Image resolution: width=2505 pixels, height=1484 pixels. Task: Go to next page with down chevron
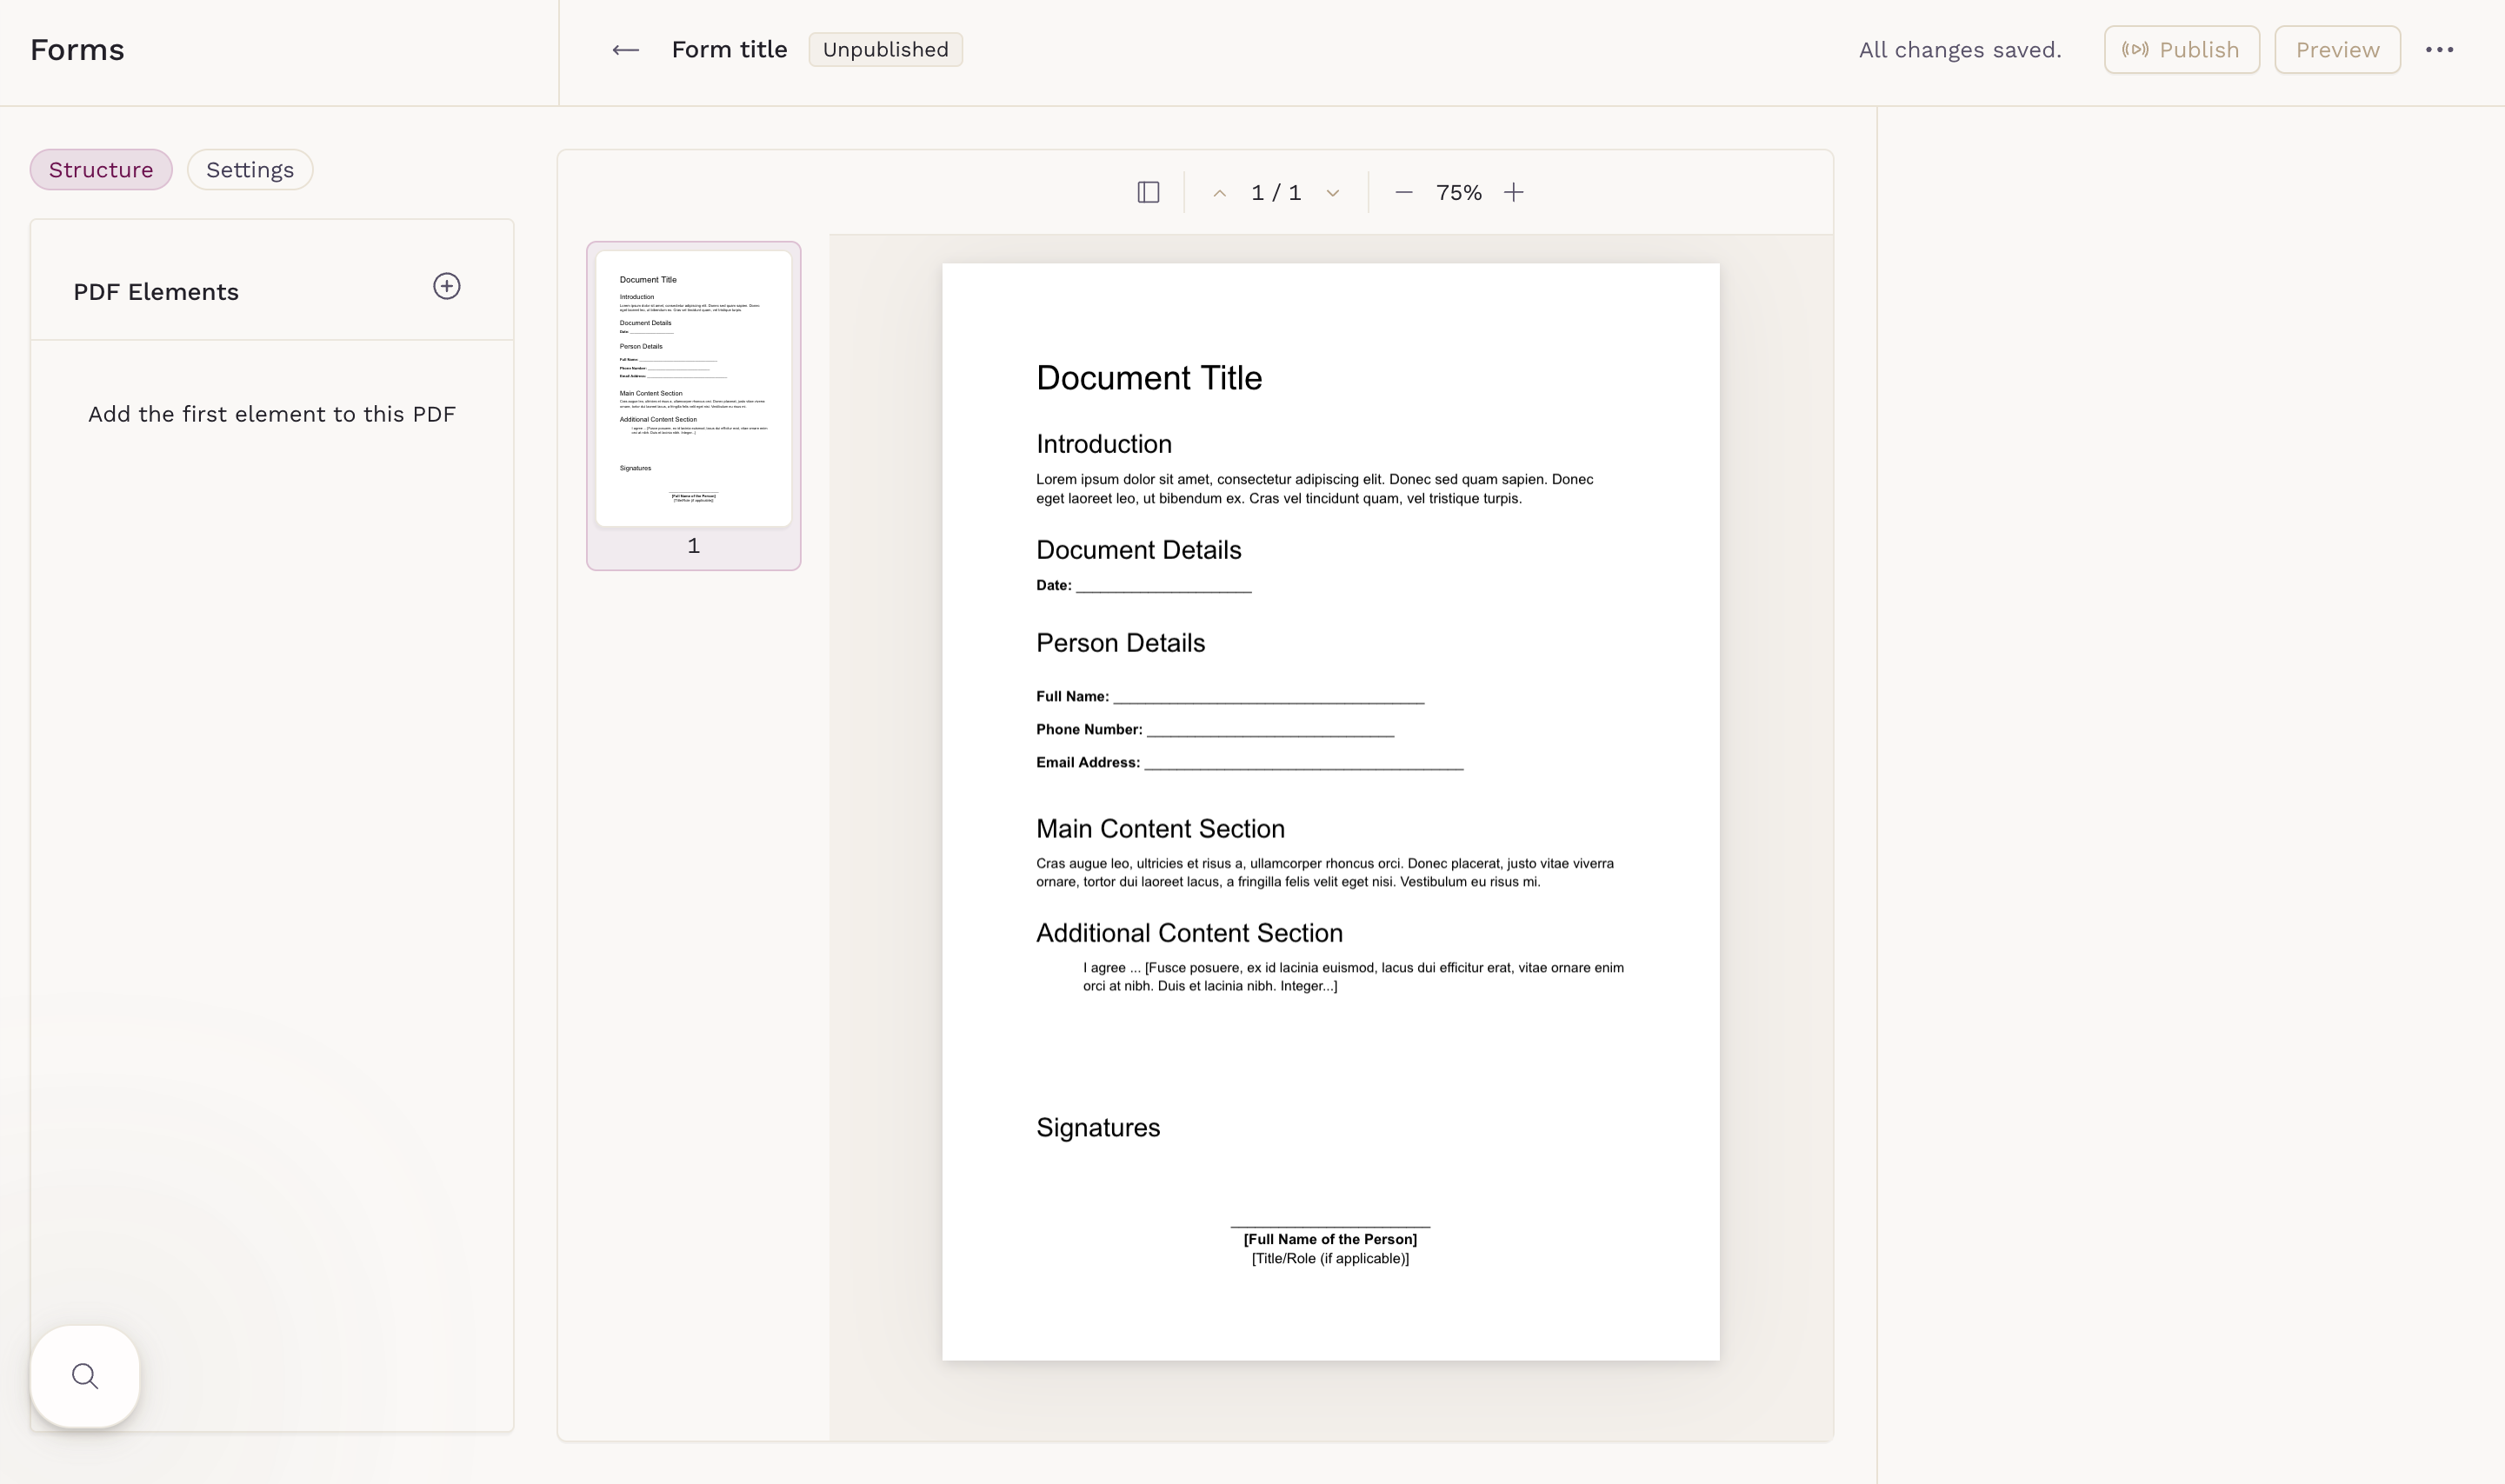[1332, 194]
